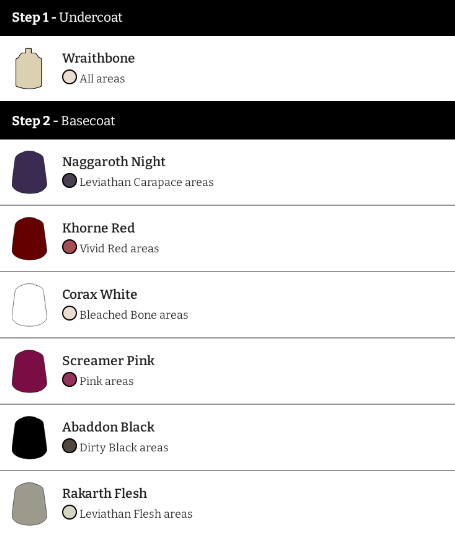
Task: Click the Khorne Red paint pot icon
Action: coord(29,239)
